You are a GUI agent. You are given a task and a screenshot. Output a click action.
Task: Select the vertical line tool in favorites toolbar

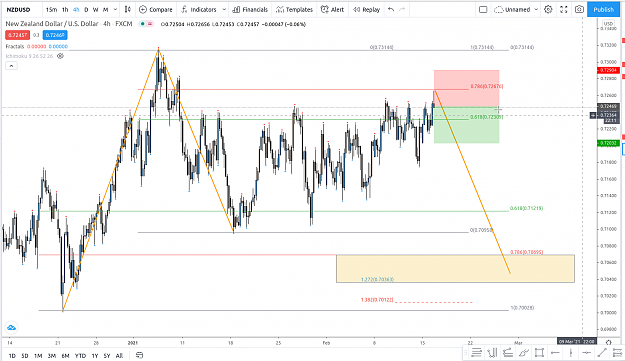click(x=570, y=352)
